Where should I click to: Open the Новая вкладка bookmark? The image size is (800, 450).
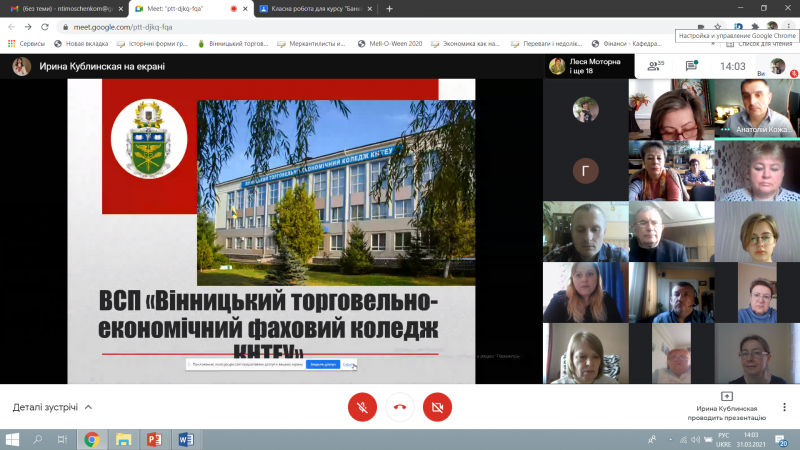click(x=81, y=44)
